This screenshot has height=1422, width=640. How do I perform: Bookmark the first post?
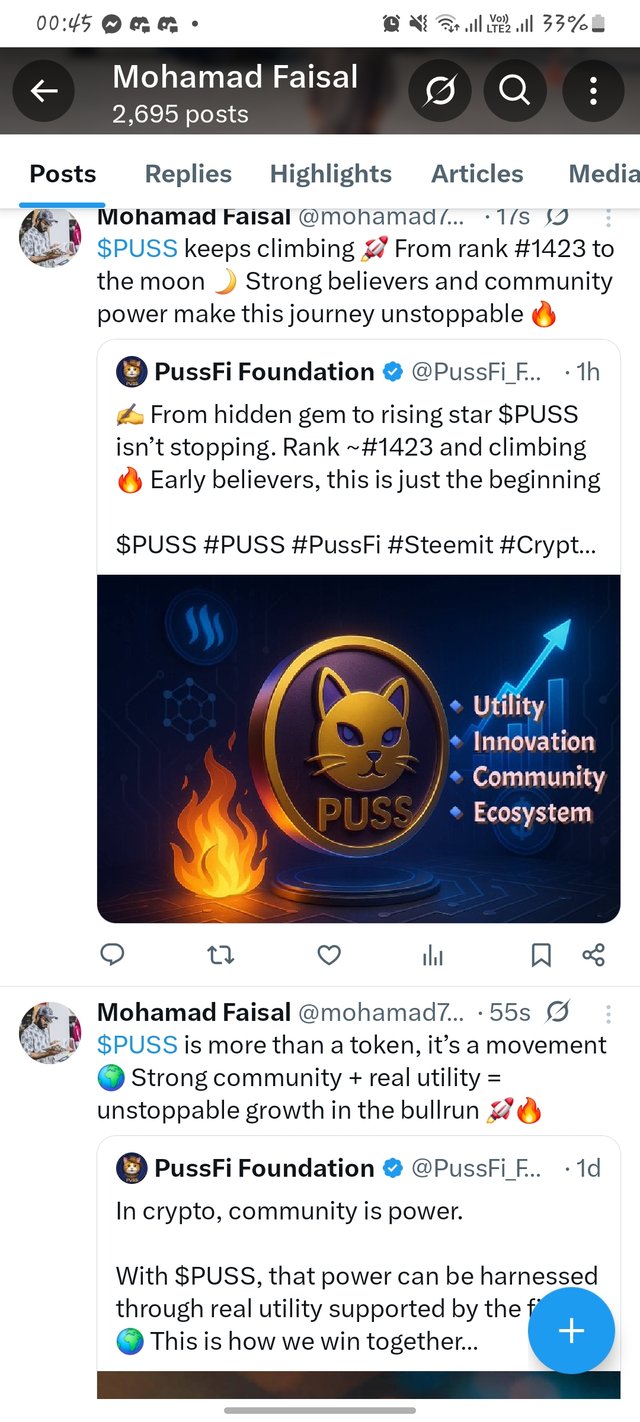coord(541,955)
